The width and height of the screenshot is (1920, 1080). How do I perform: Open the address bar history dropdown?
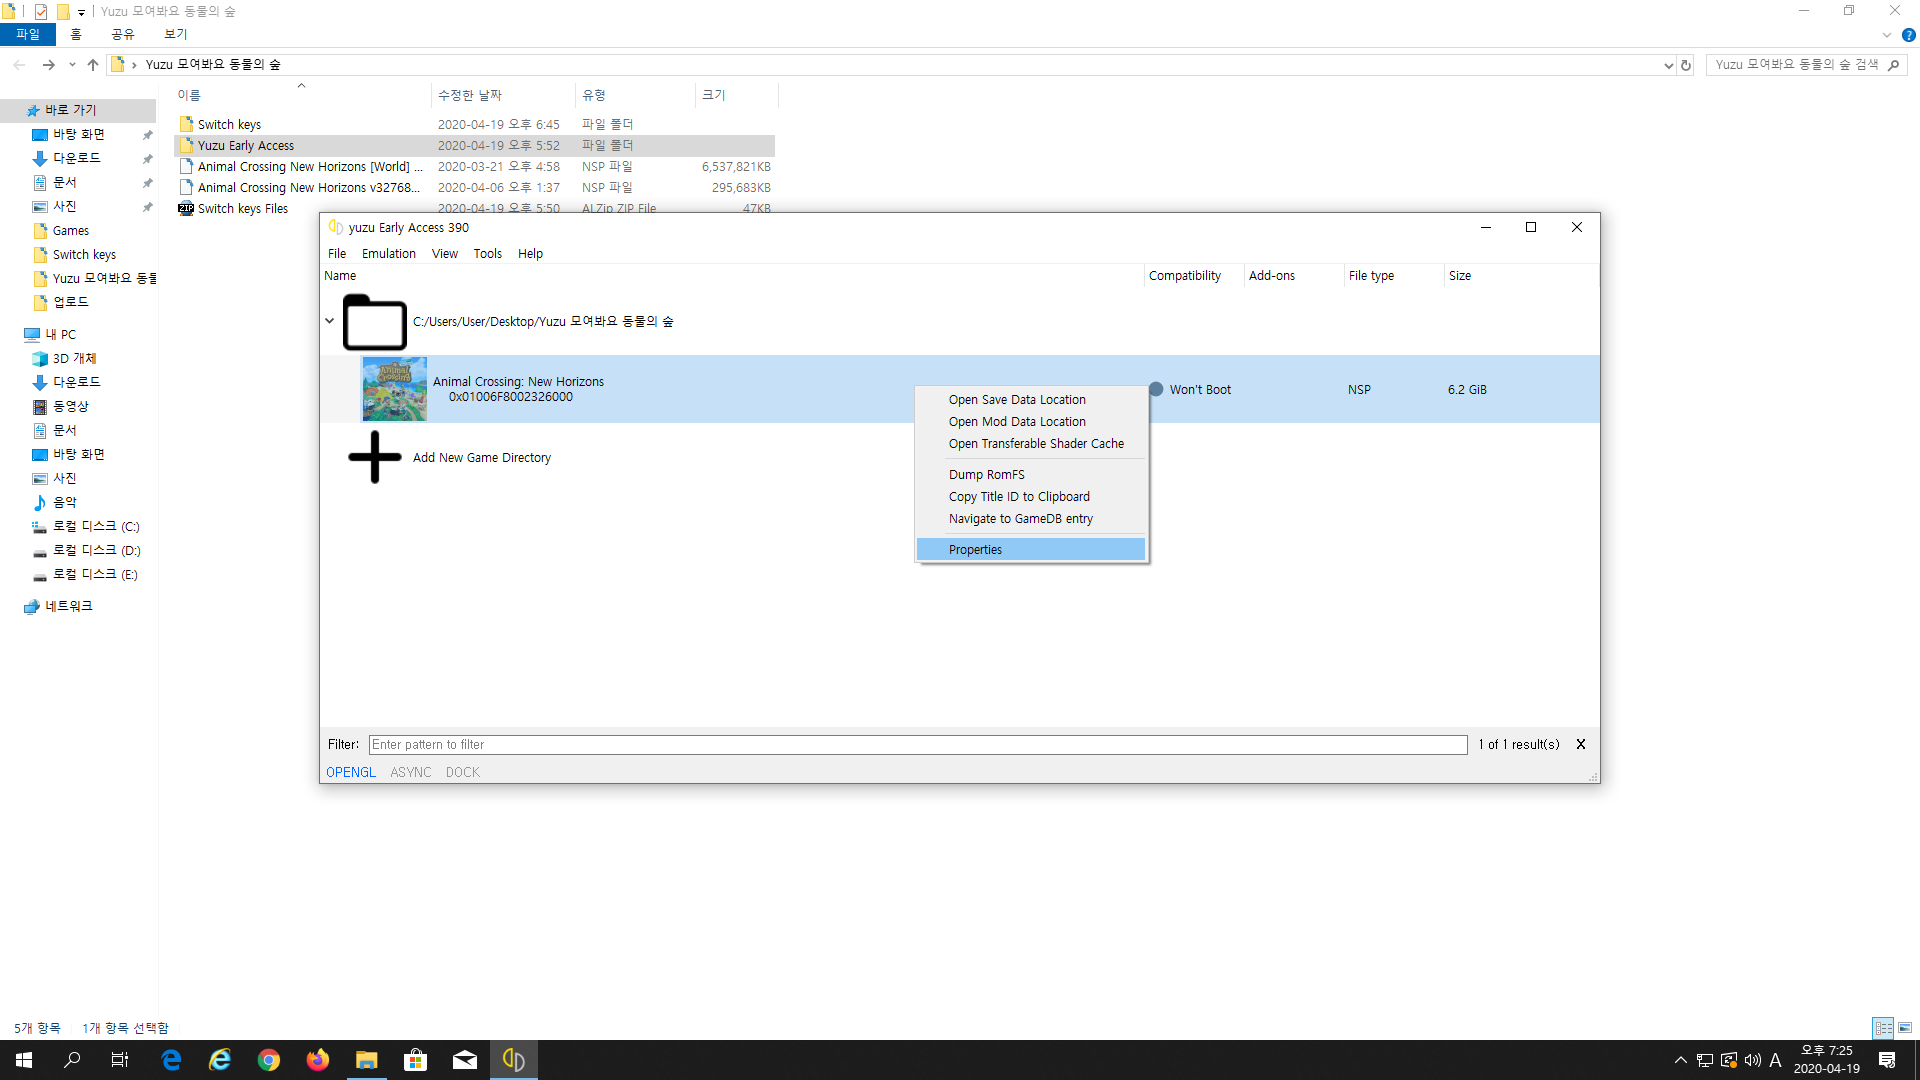1667,65
